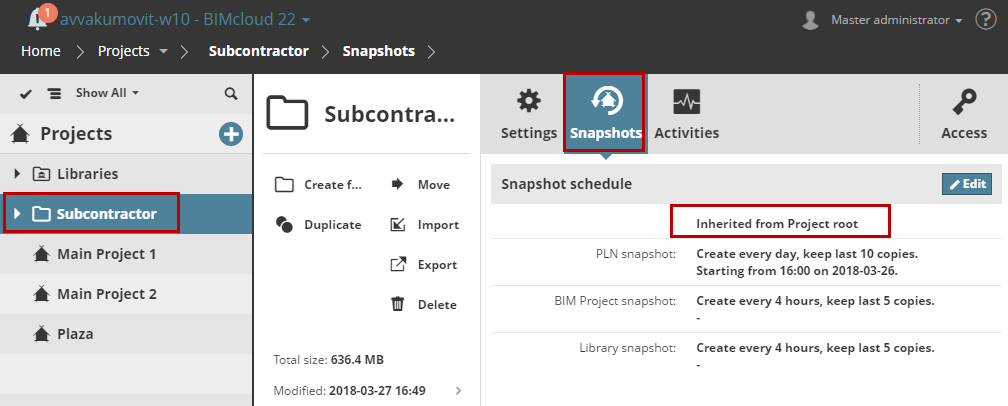Select Main Project 2 in tree
This screenshot has height=406, width=1008.
pyautogui.click(x=106, y=294)
